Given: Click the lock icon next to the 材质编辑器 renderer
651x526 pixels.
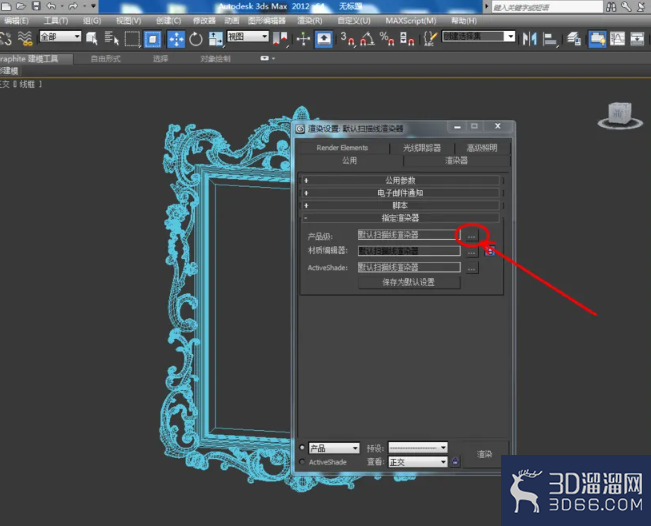Looking at the screenshot, I should [490, 251].
